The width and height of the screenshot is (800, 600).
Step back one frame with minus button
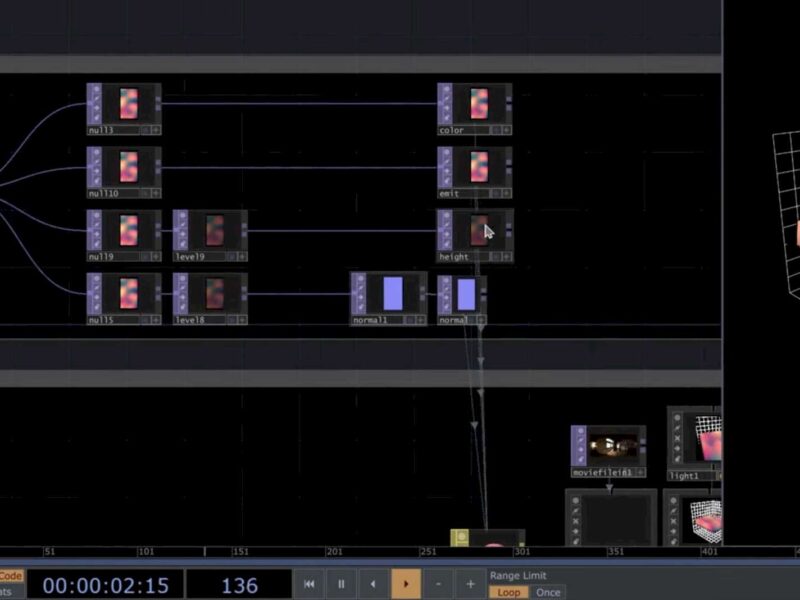point(438,584)
